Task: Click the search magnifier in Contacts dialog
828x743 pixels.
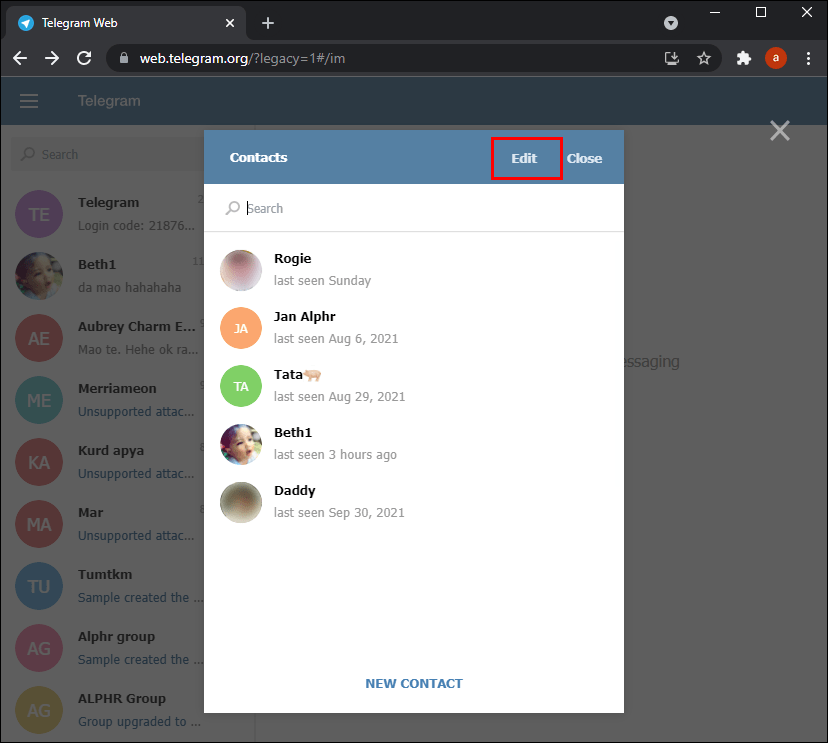Action: coord(232,208)
